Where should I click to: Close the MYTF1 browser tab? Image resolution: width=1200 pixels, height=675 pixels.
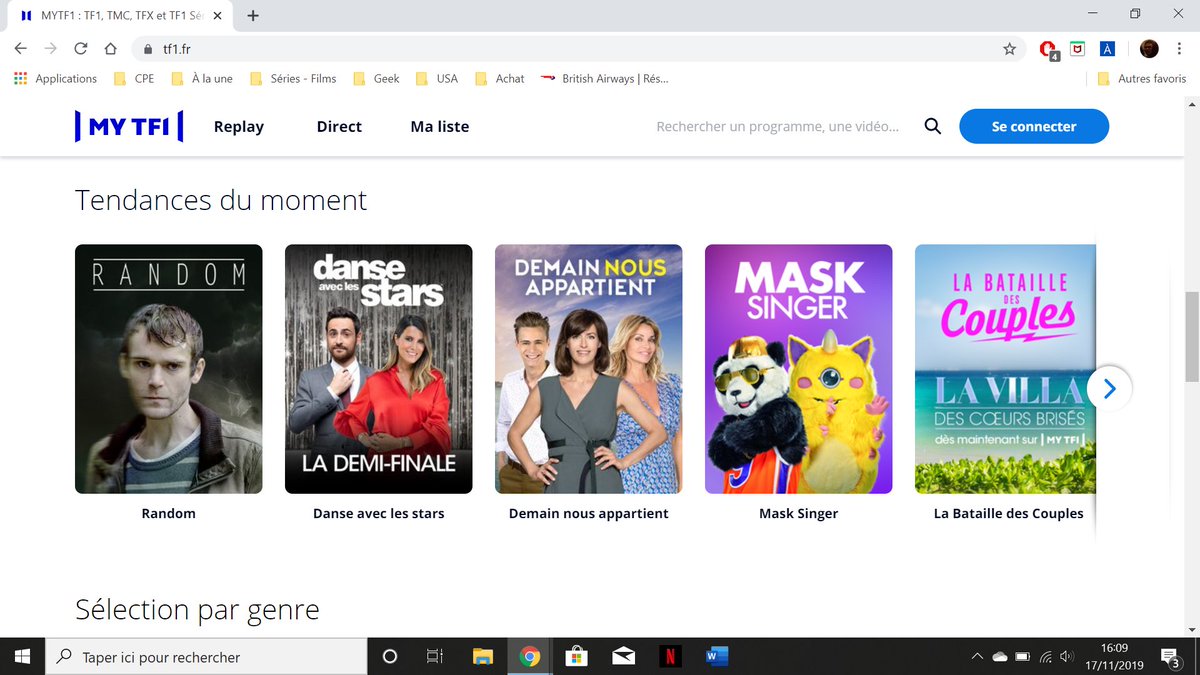218,16
